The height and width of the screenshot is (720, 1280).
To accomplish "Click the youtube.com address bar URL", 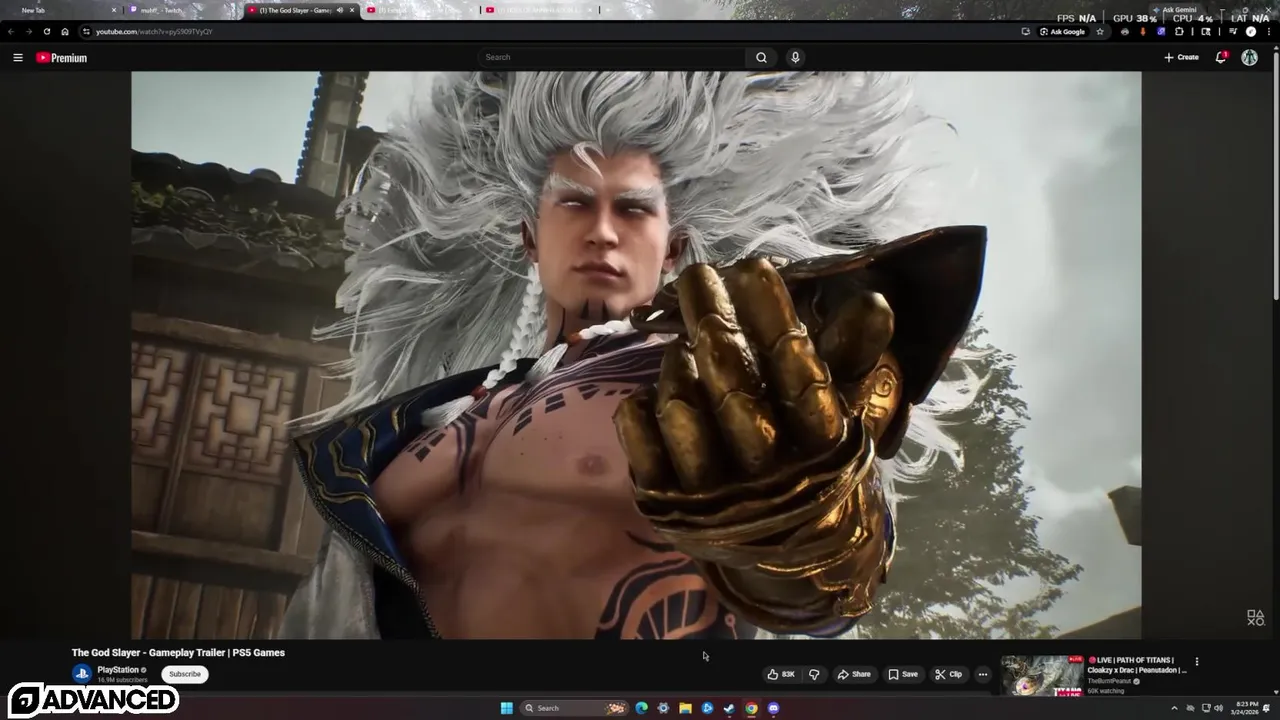I will coord(154,31).
